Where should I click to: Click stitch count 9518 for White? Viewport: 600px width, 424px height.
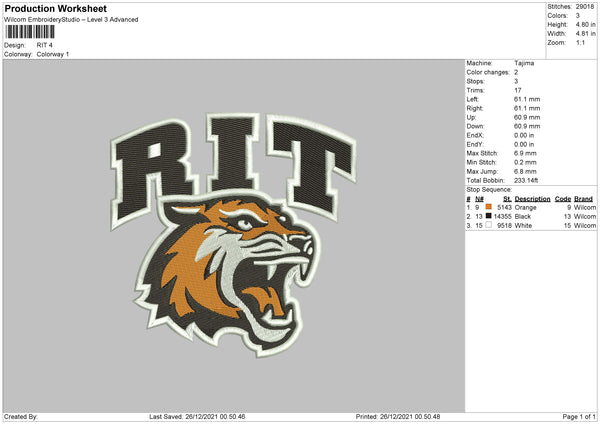pyautogui.click(x=504, y=226)
